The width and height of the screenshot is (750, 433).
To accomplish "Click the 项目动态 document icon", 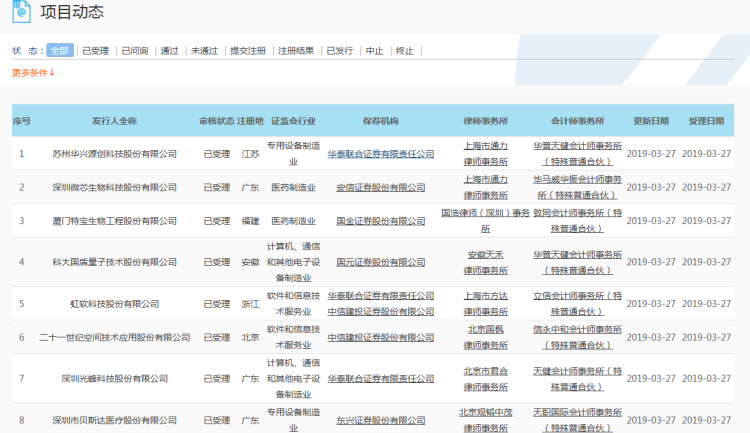I will coord(21,13).
